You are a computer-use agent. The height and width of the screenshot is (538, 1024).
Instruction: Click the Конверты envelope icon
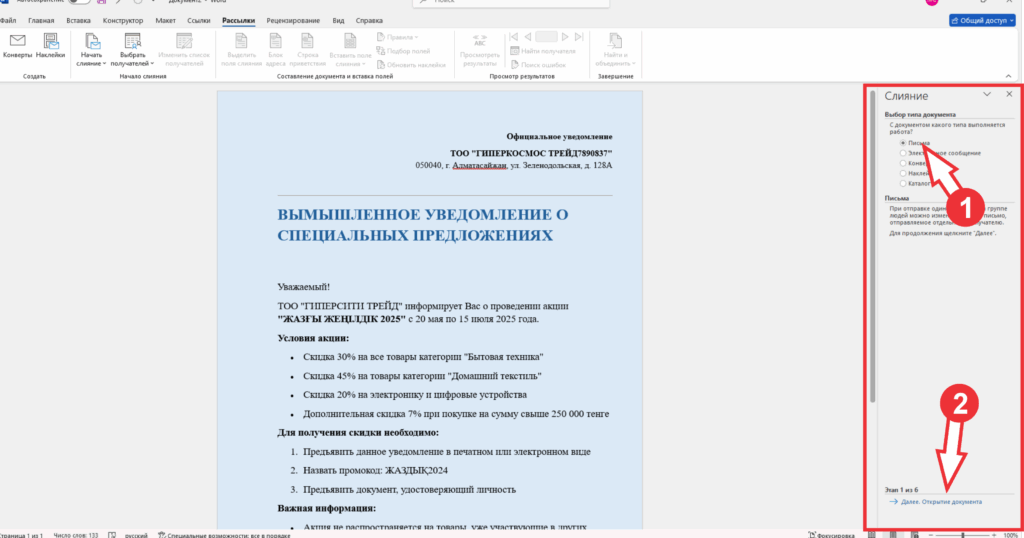point(18,41)
